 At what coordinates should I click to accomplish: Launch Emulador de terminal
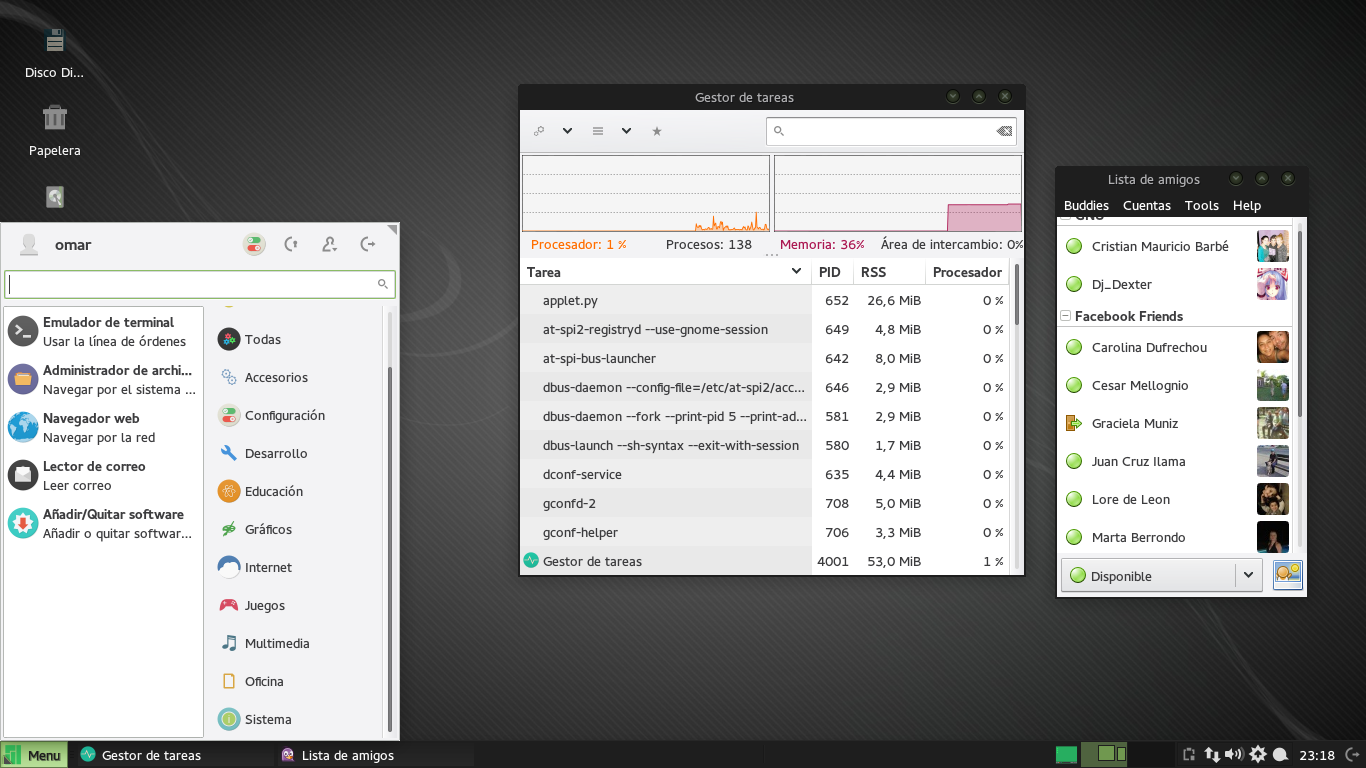(x=103, y=332)
